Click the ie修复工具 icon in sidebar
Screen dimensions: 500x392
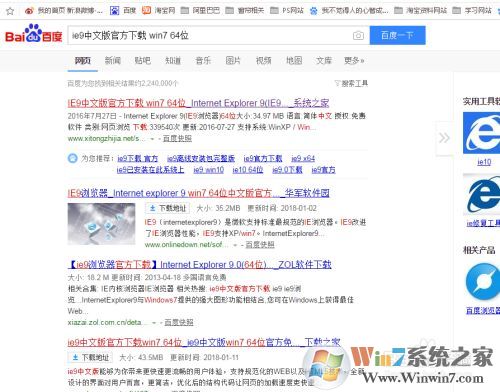(x=482, y=195)
